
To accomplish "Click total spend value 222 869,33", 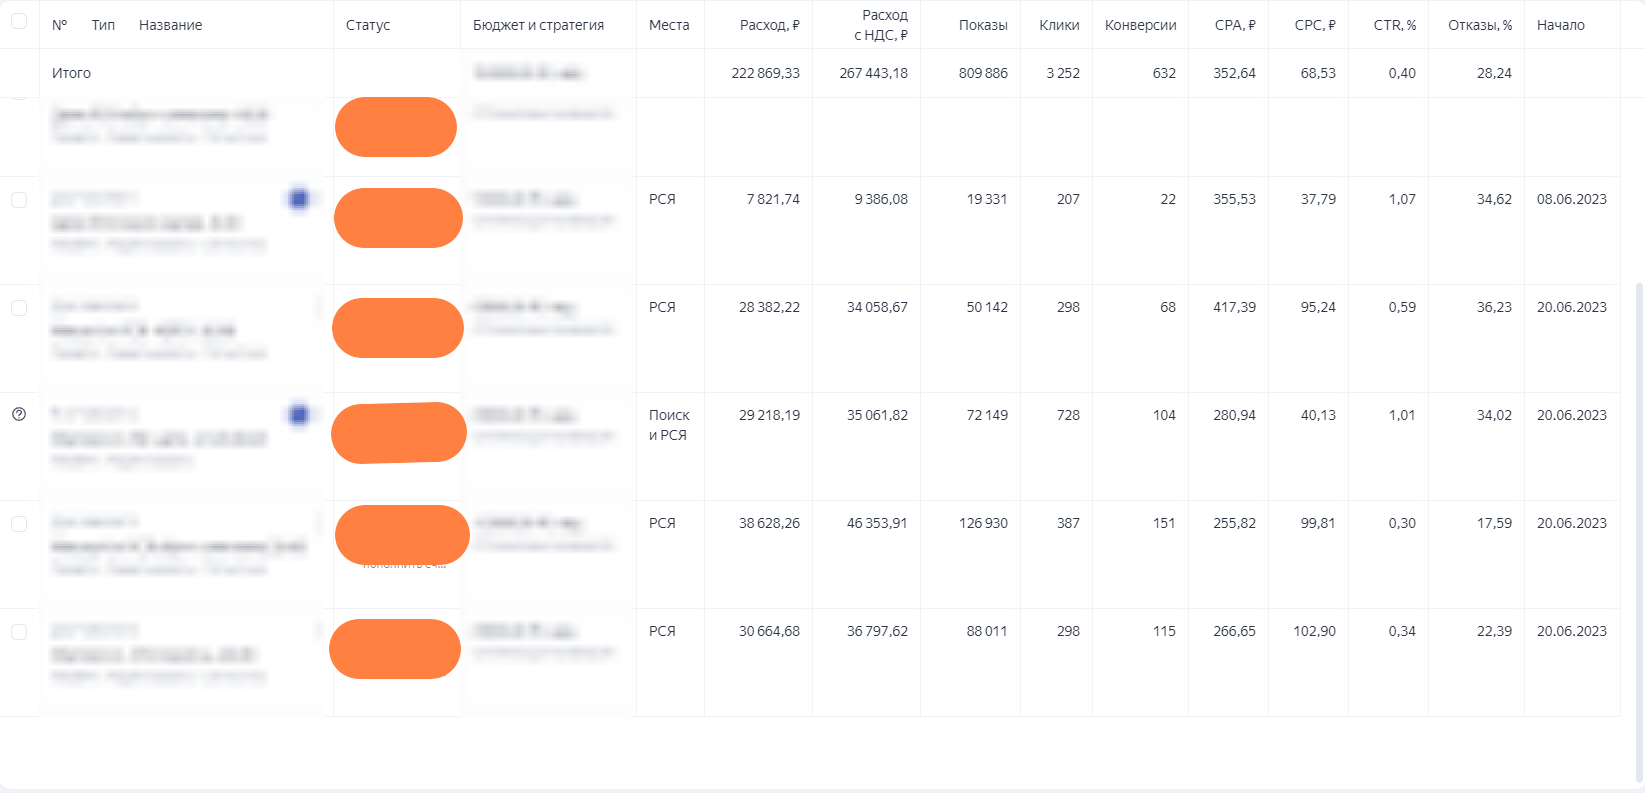I will point(765,73).
